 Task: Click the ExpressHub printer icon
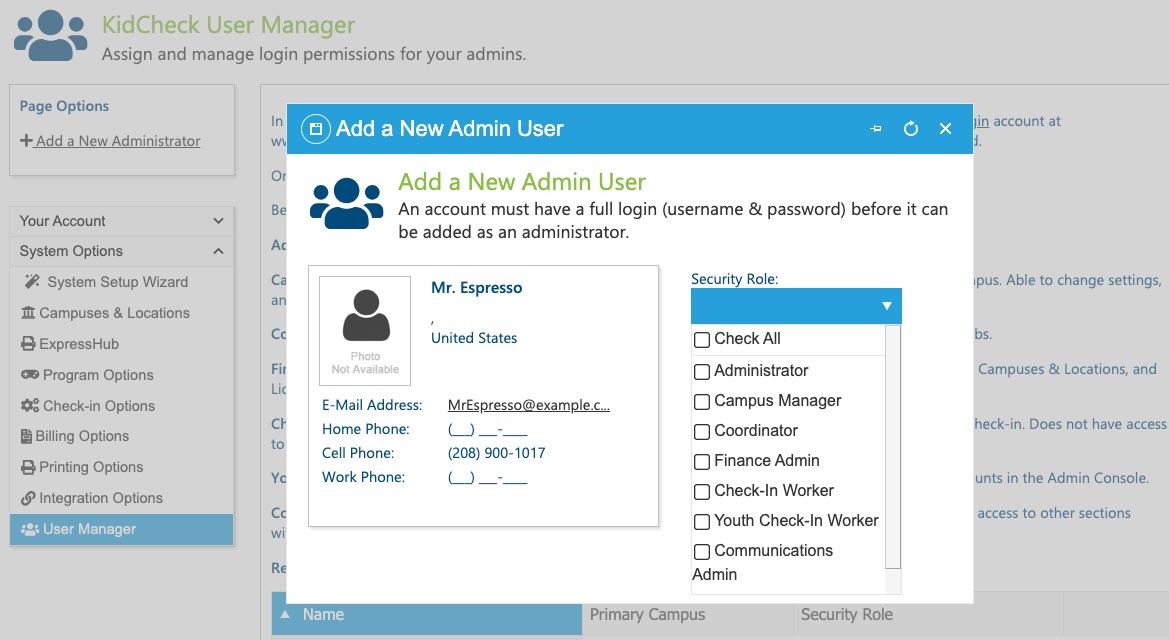pos(28,344)
